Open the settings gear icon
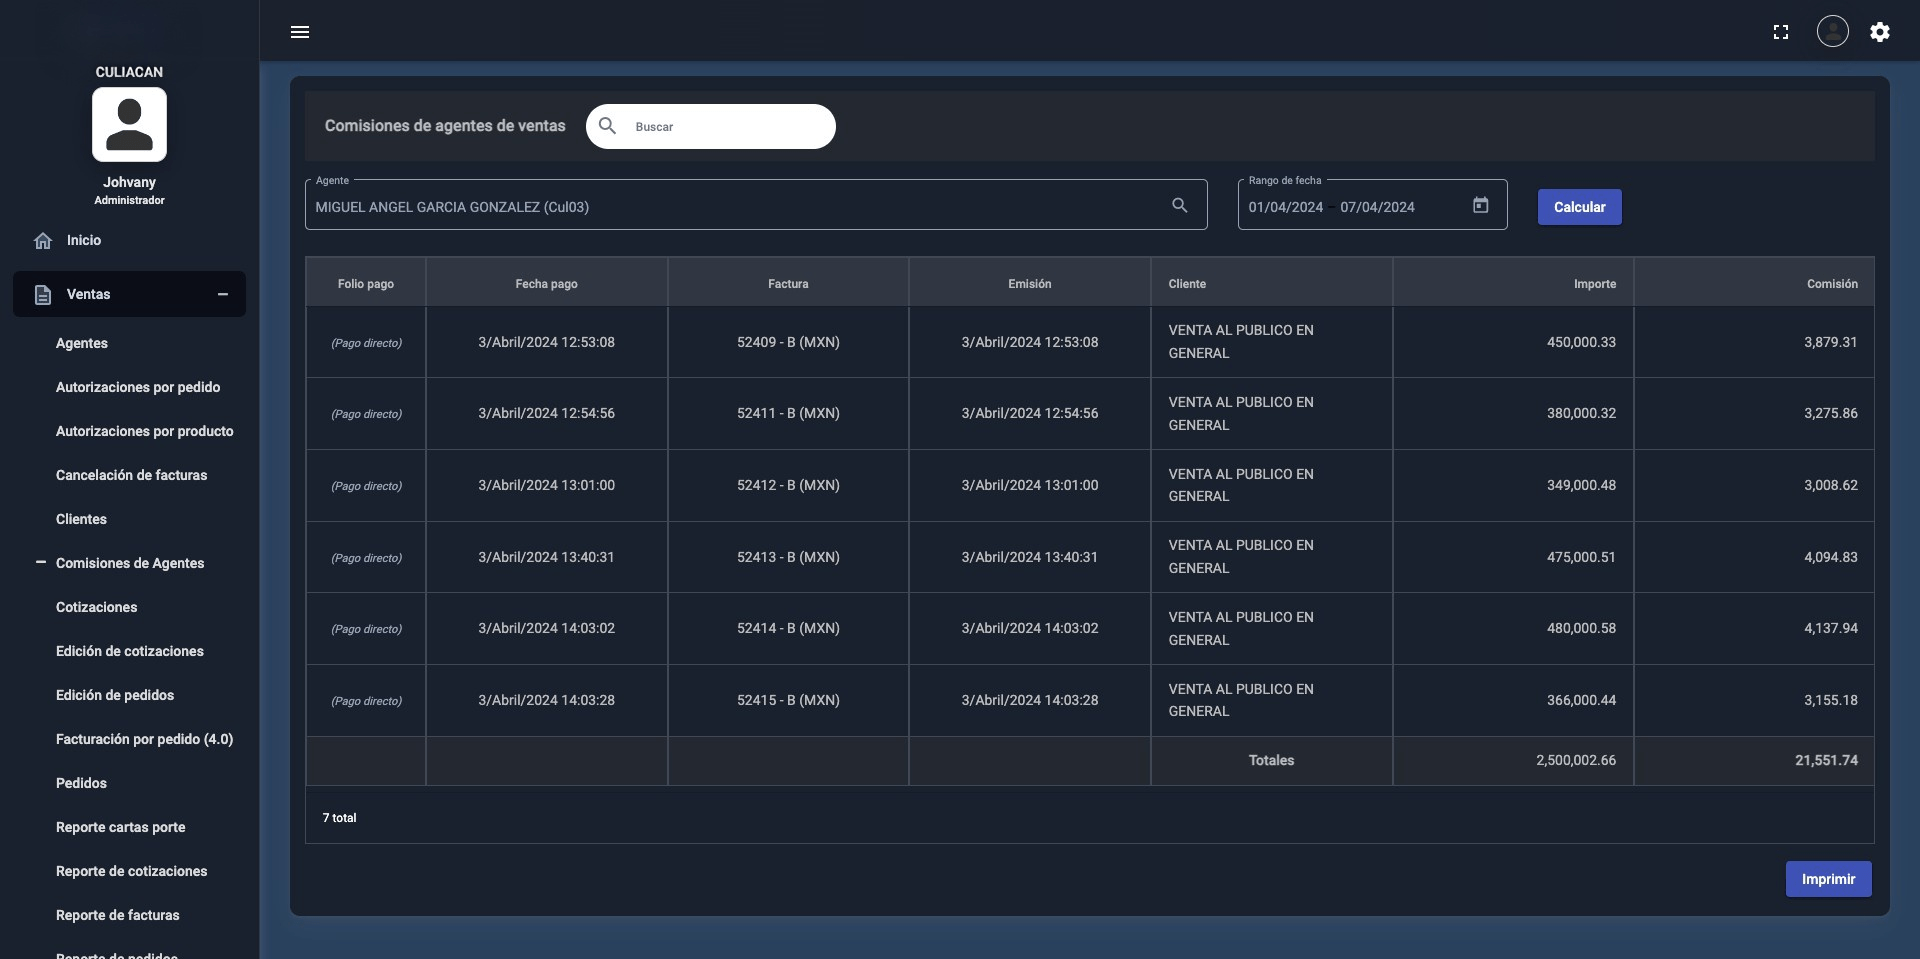Viewport: 1920px width, 959px height. 1880,32
